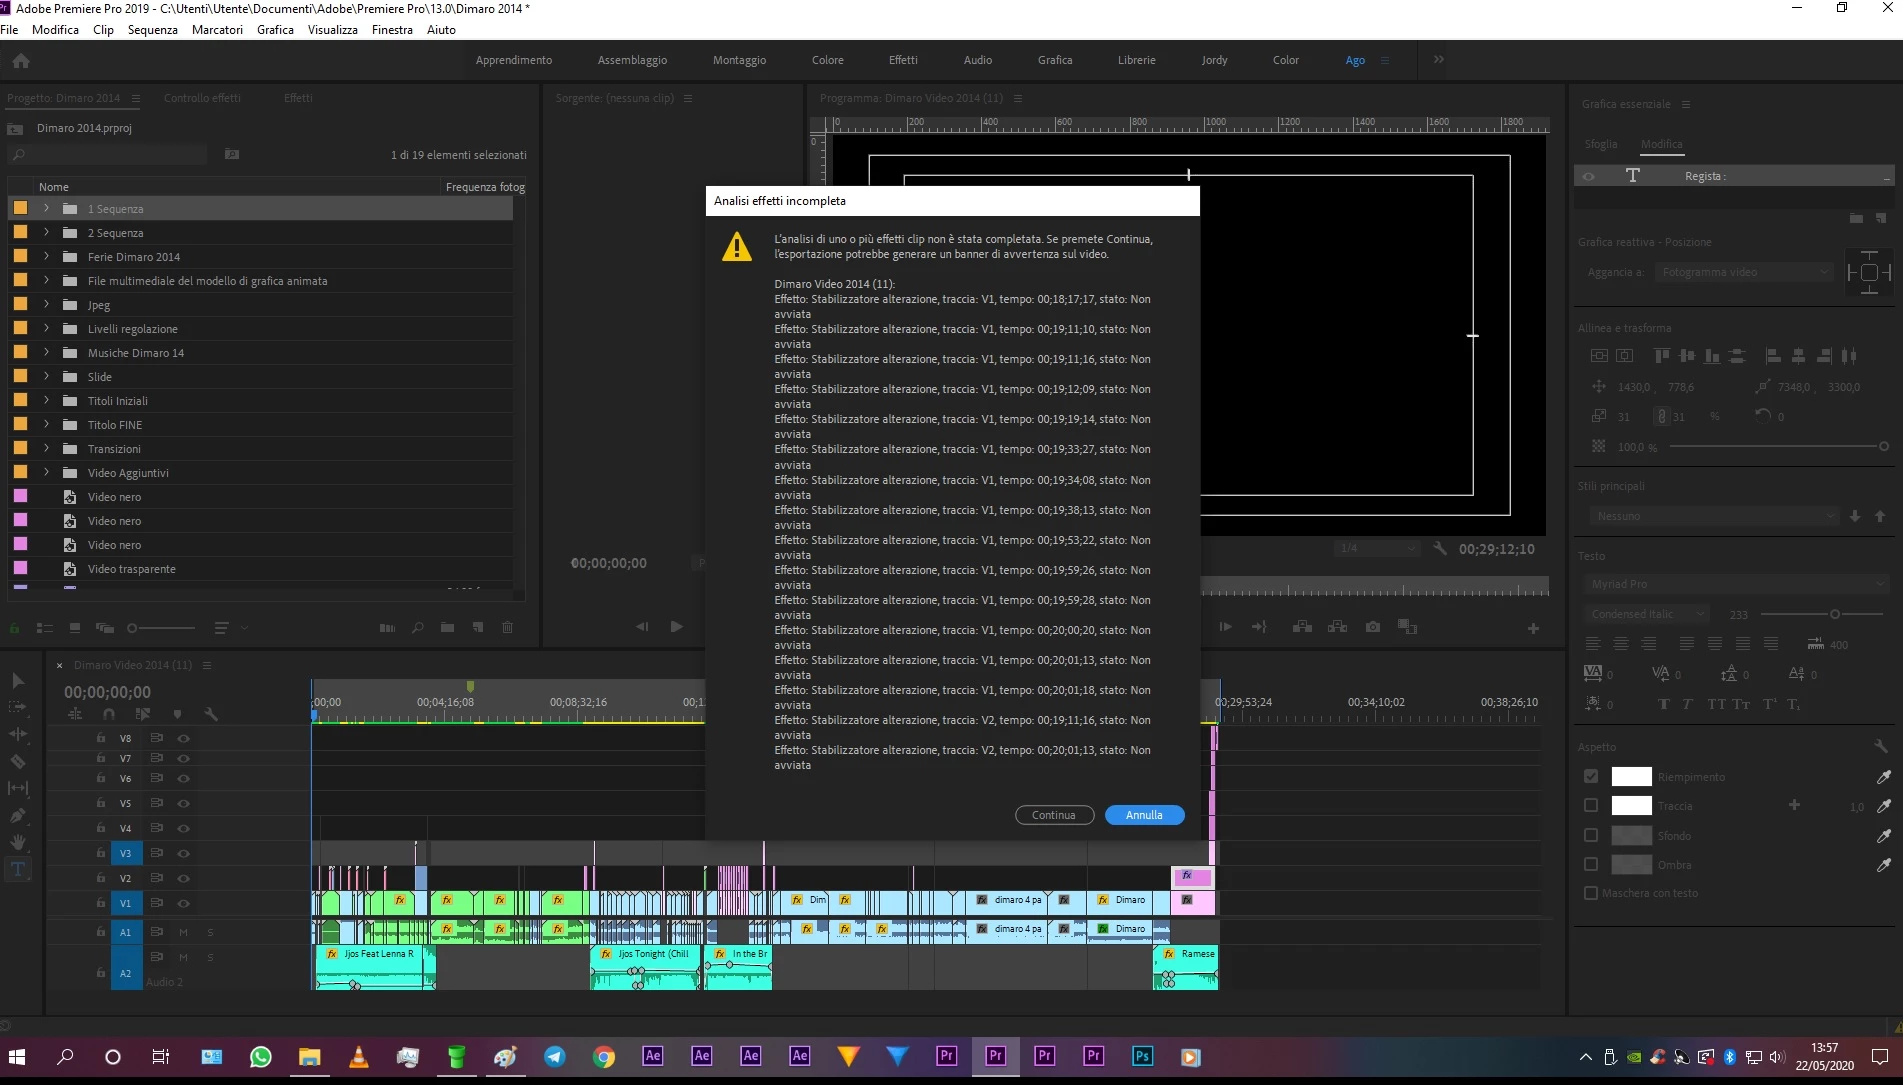The width and height of the screenshot is (1903, 1085).
Task: Toggle V8 track visibility eye
Action: click(x=184, y=738)
